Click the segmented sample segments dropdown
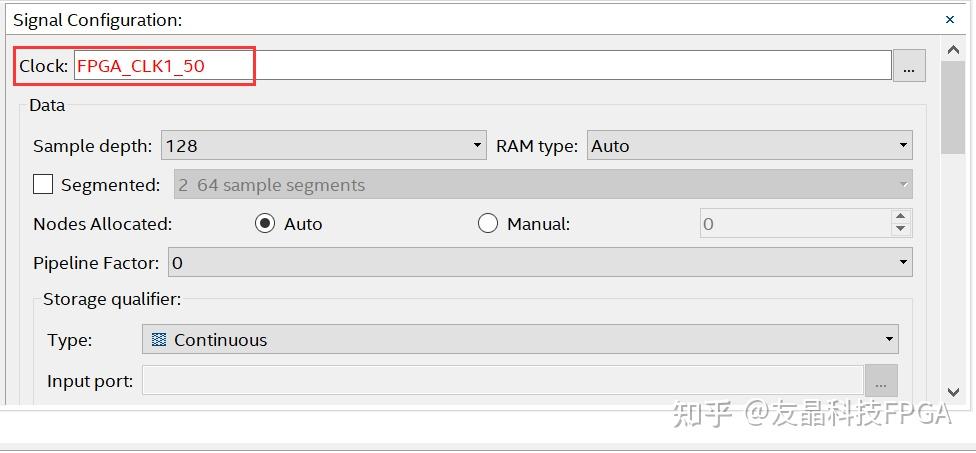This screenshot has height=453, width=976. pyautogui.click(x=543, y=185)
